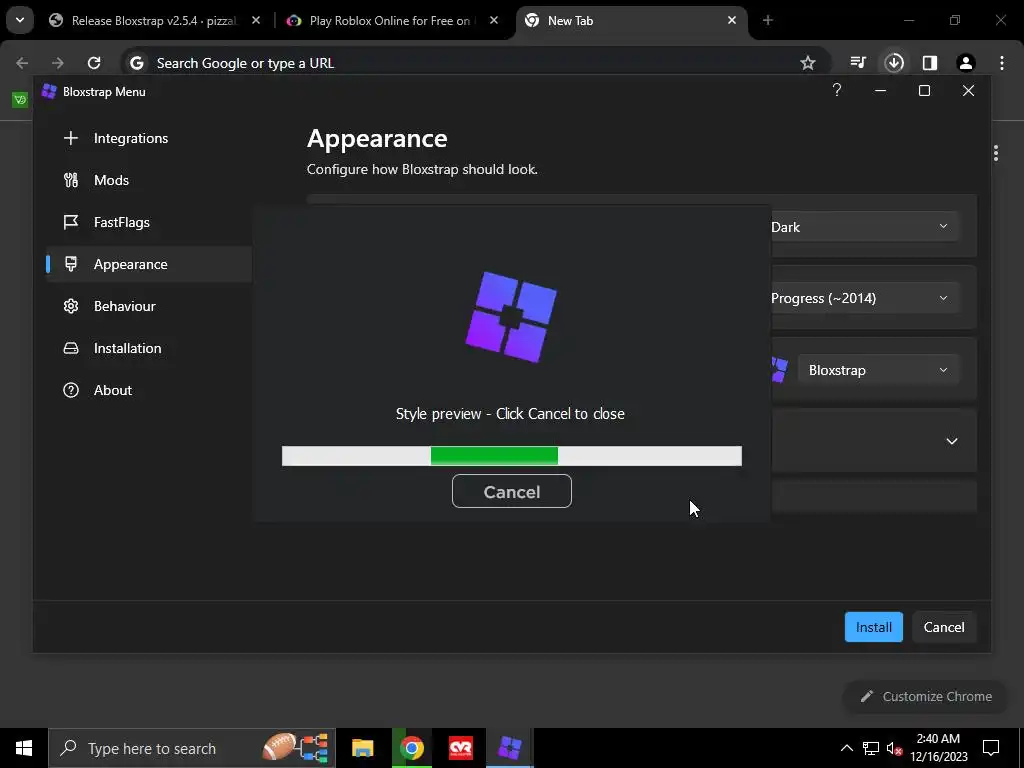Click three-dot menu on Chrome page right edge
This screenshot has width=1024, height=768.
[996, 153]
